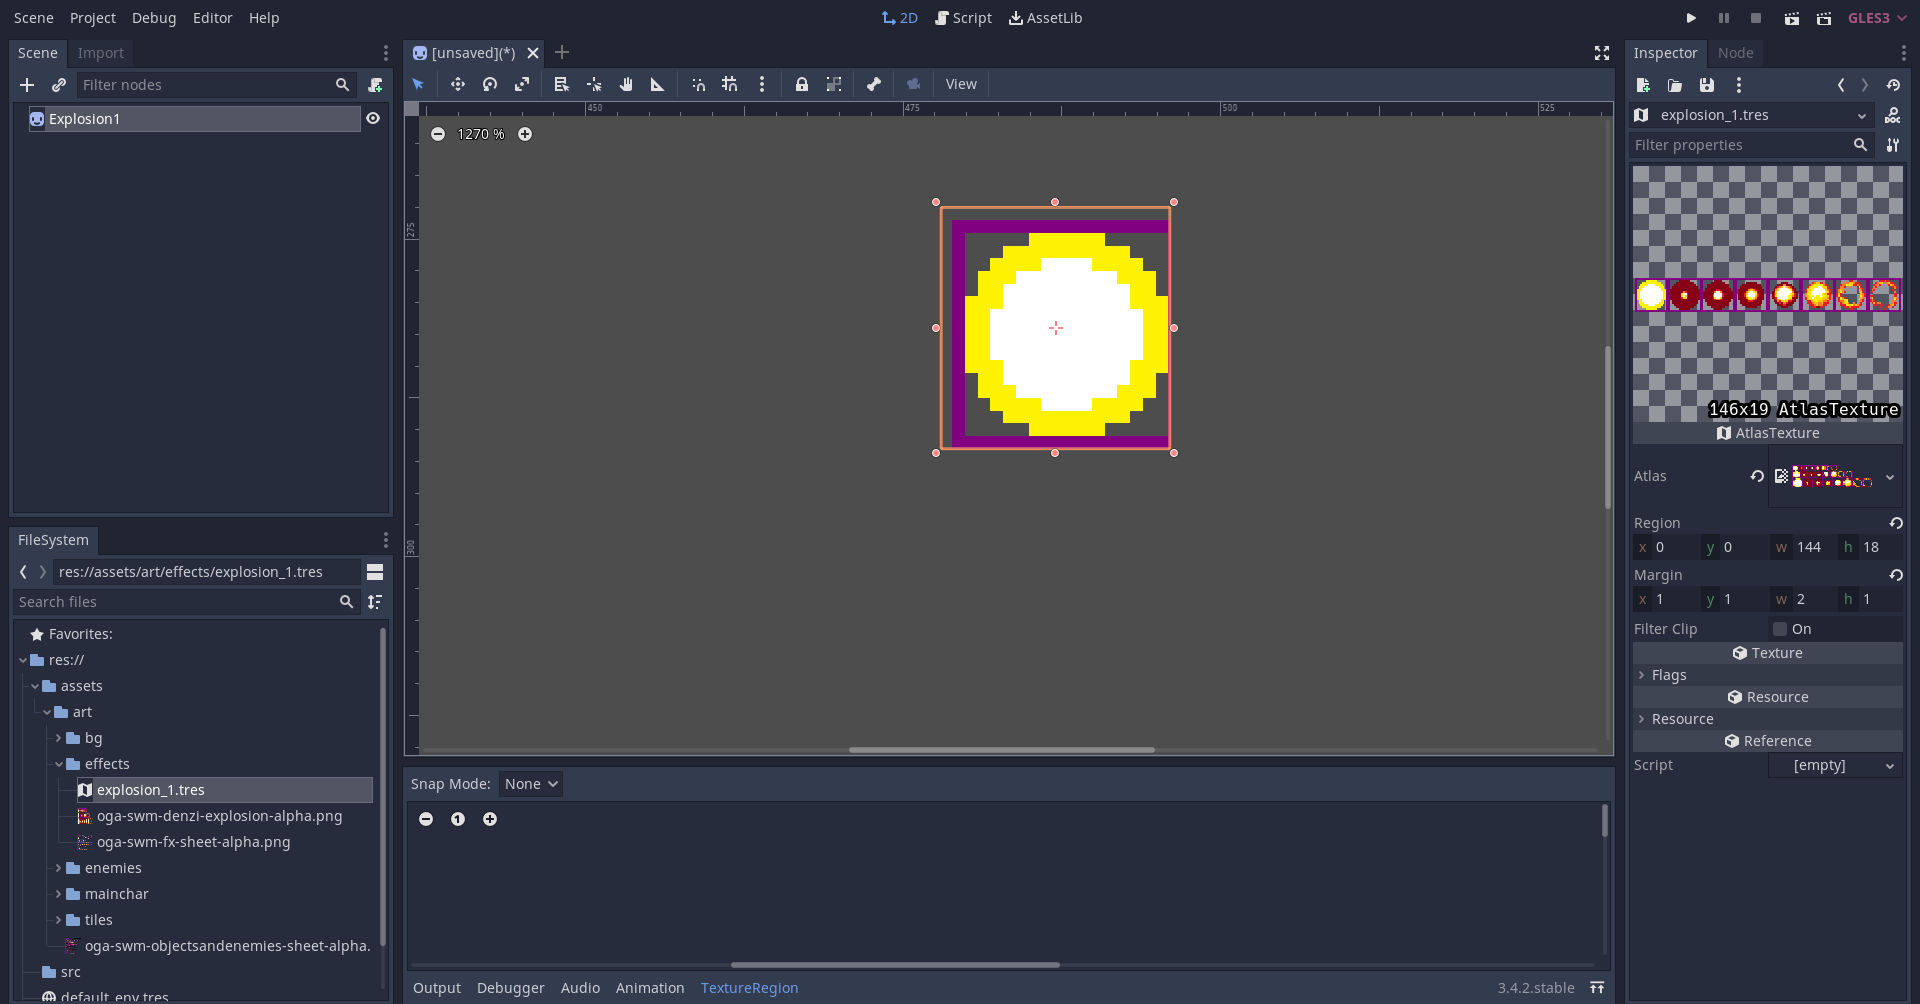Open the Snap Mode dropdown
The height and width of the screenshot is (1004, 1920).
[x=530, y=784]
